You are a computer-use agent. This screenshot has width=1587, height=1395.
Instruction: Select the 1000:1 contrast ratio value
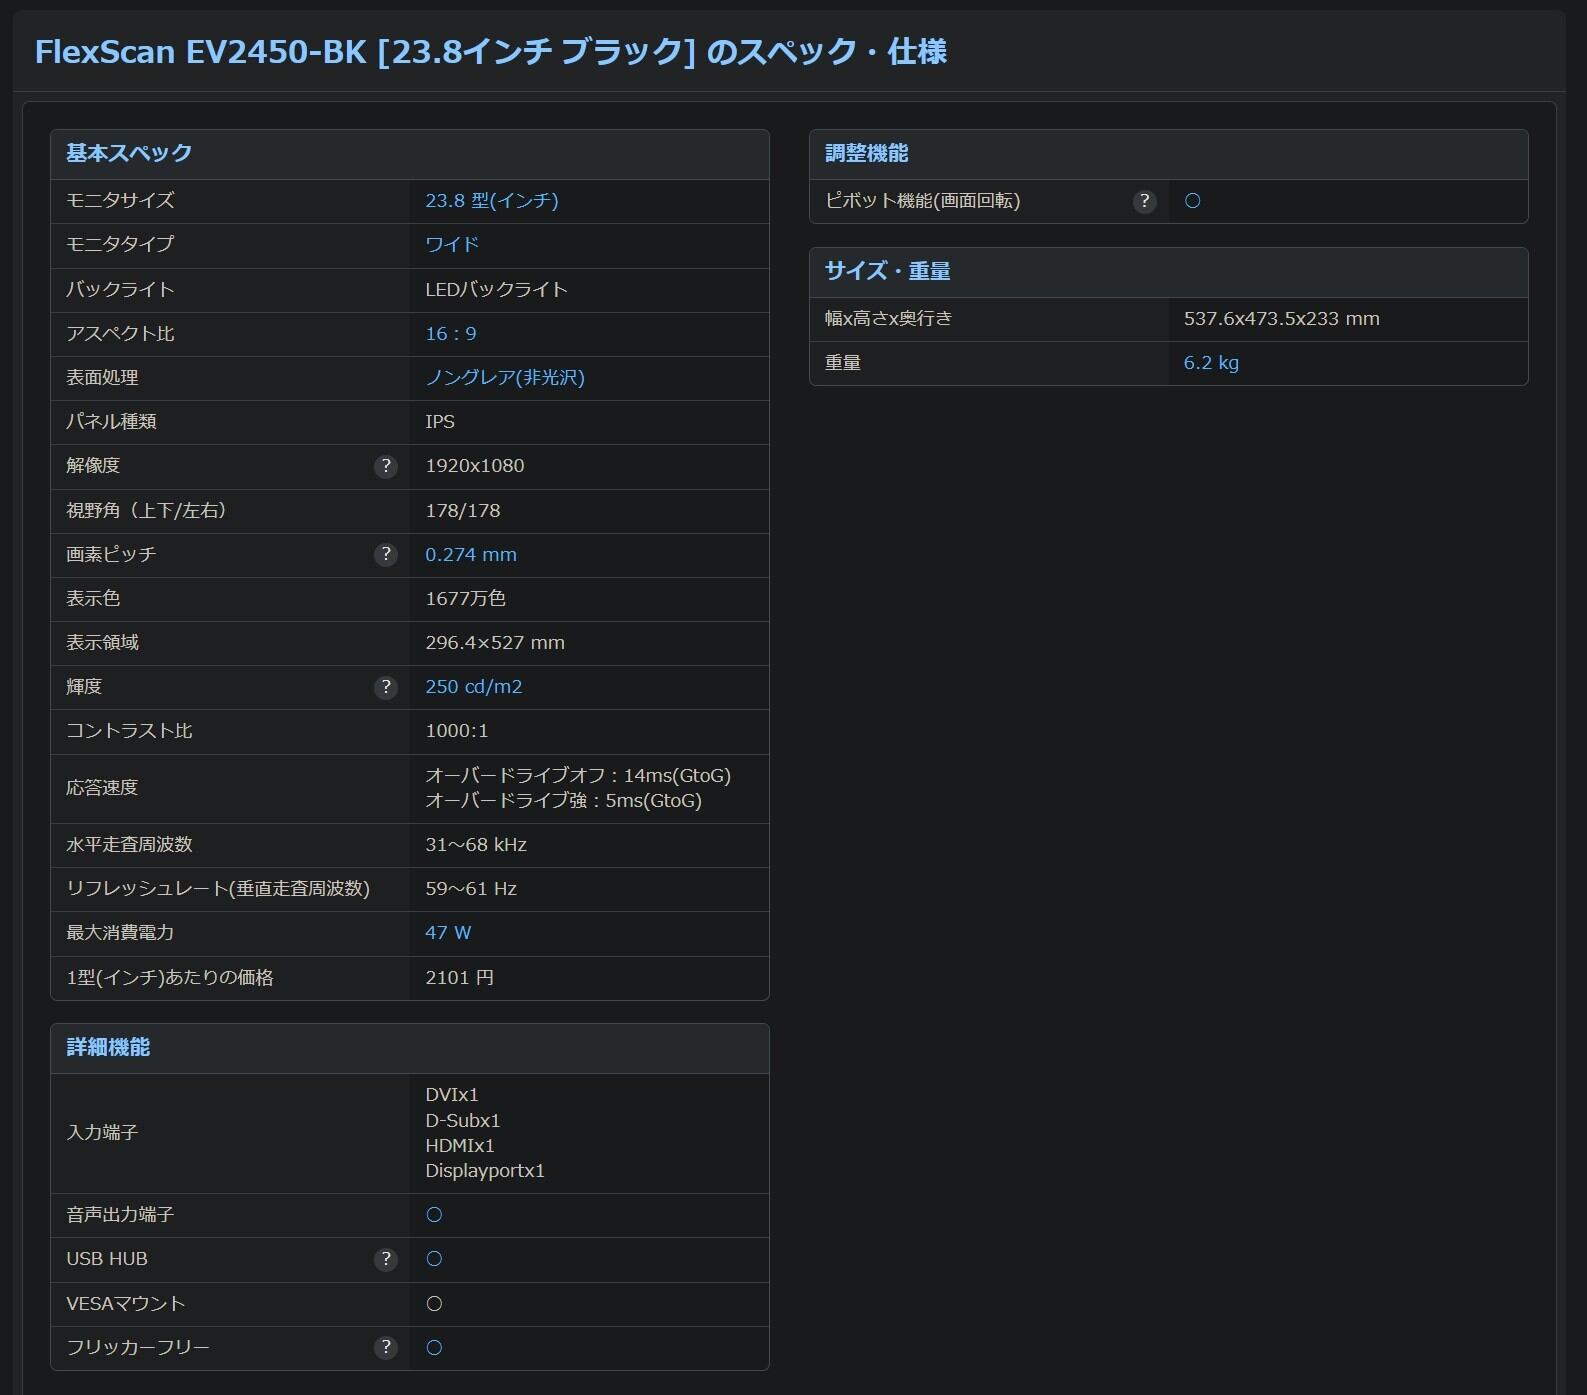pyautogui.click(x=457, y=731)
